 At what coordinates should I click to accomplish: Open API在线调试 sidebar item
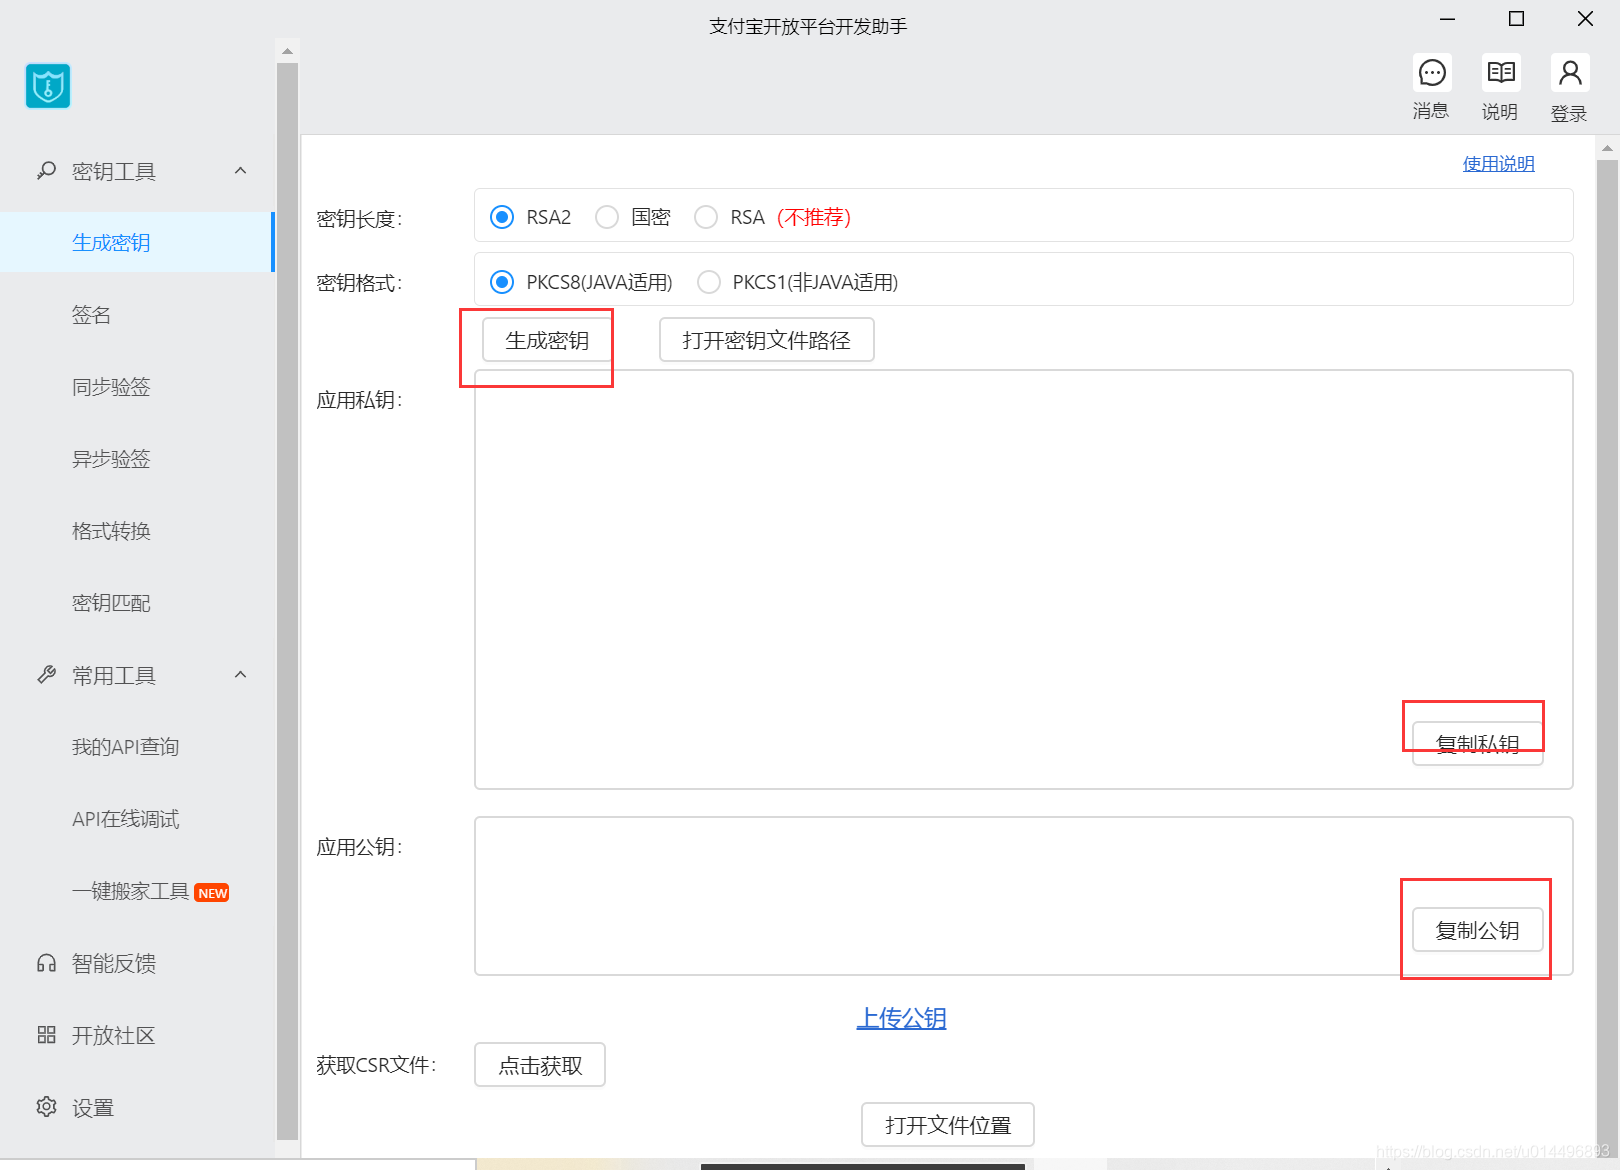137,819
